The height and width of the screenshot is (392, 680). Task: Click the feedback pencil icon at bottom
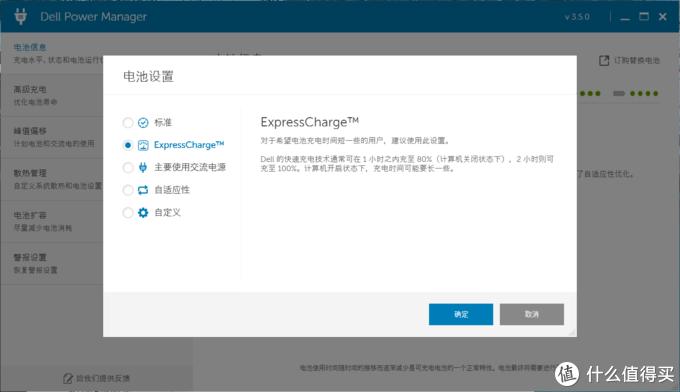tap(68, 379)
